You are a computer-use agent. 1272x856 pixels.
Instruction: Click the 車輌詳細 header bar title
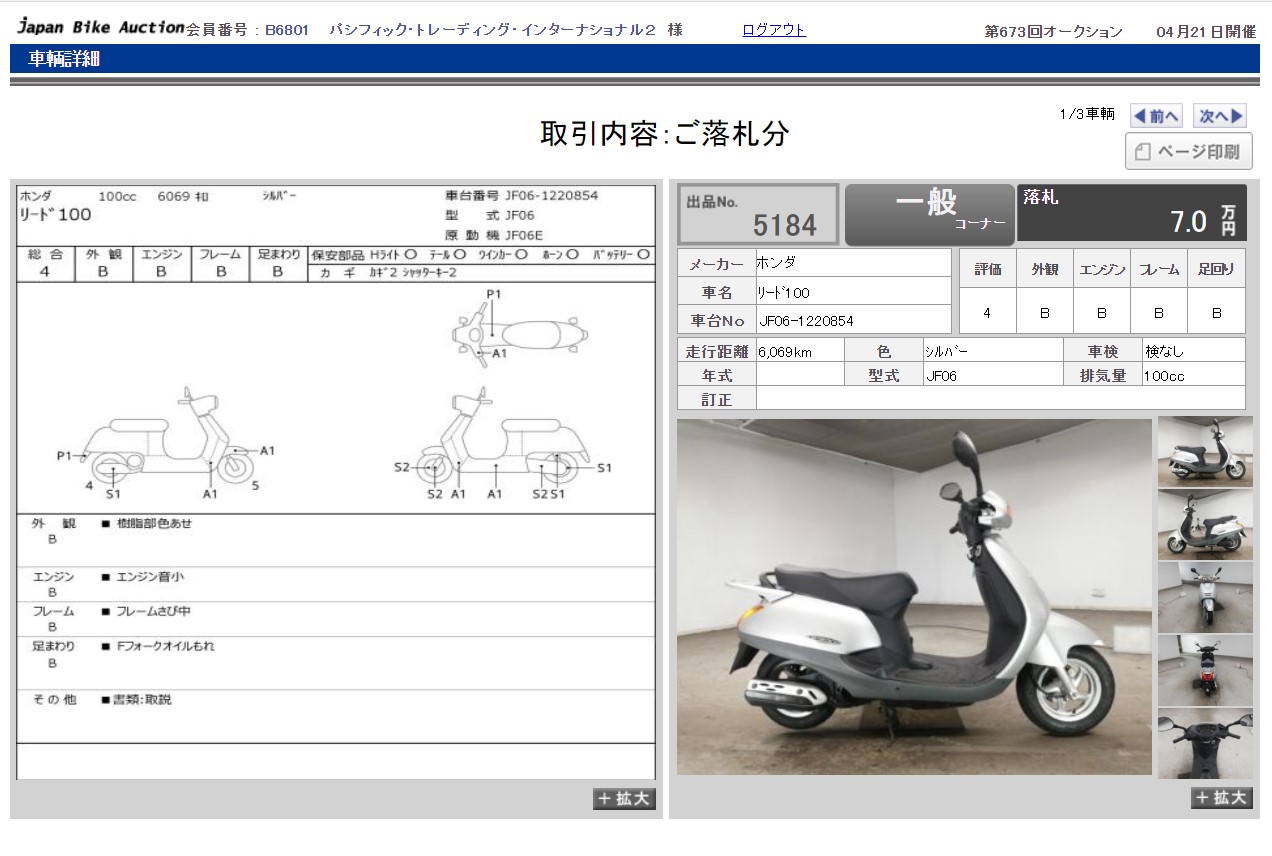coord(64,59)
